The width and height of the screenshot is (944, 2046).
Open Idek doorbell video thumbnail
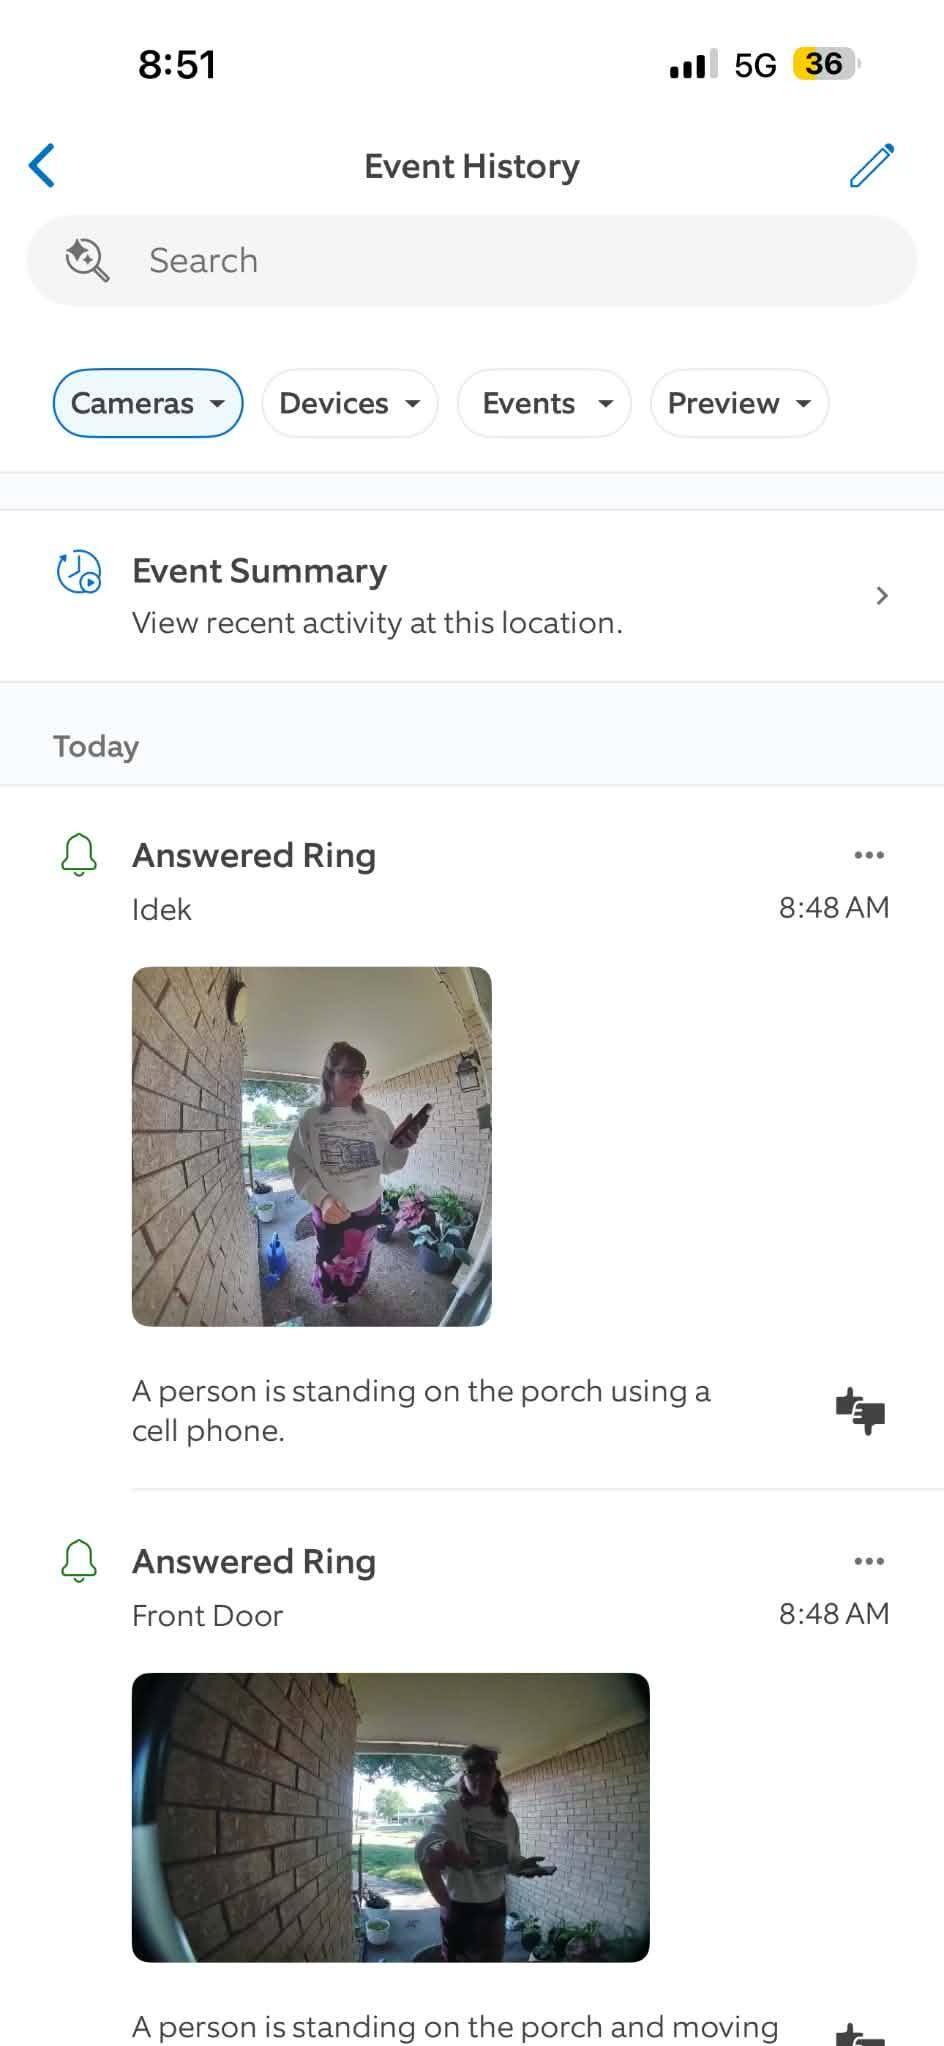point(312,1147)
